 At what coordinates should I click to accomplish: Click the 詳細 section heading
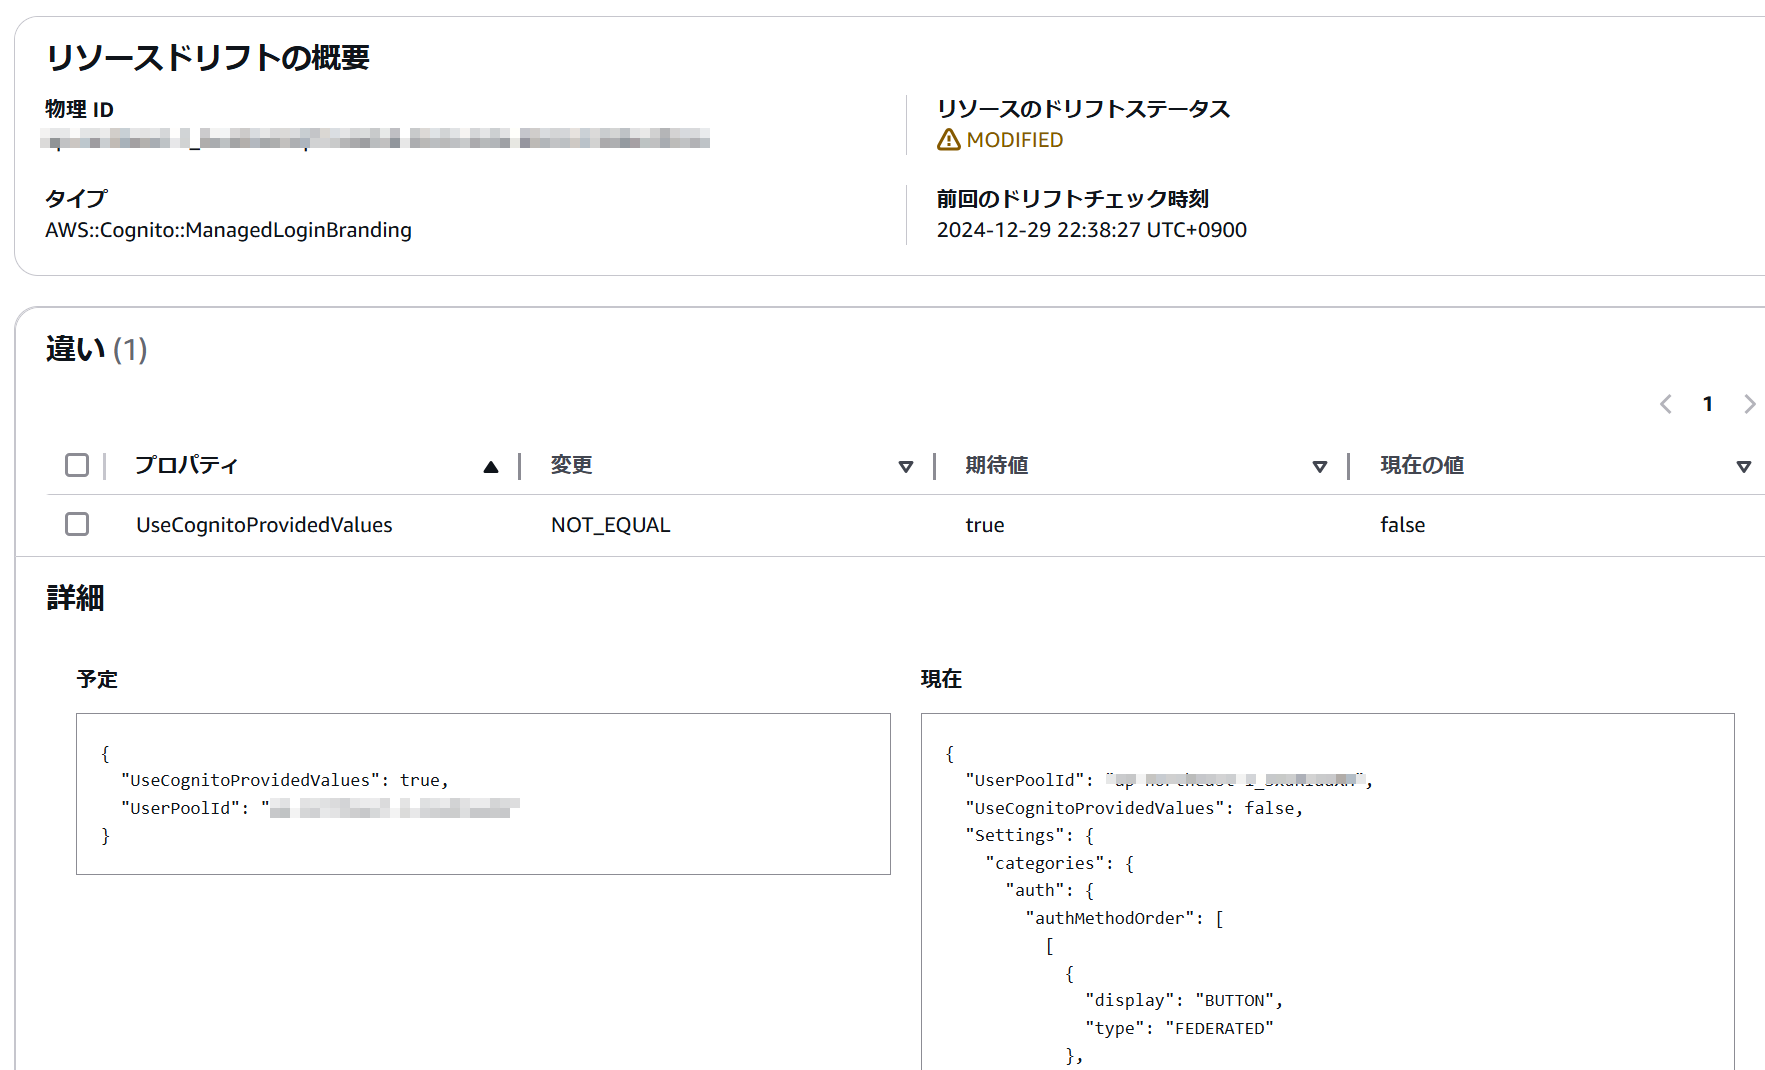pyautogui.click(x=76, y=597)
